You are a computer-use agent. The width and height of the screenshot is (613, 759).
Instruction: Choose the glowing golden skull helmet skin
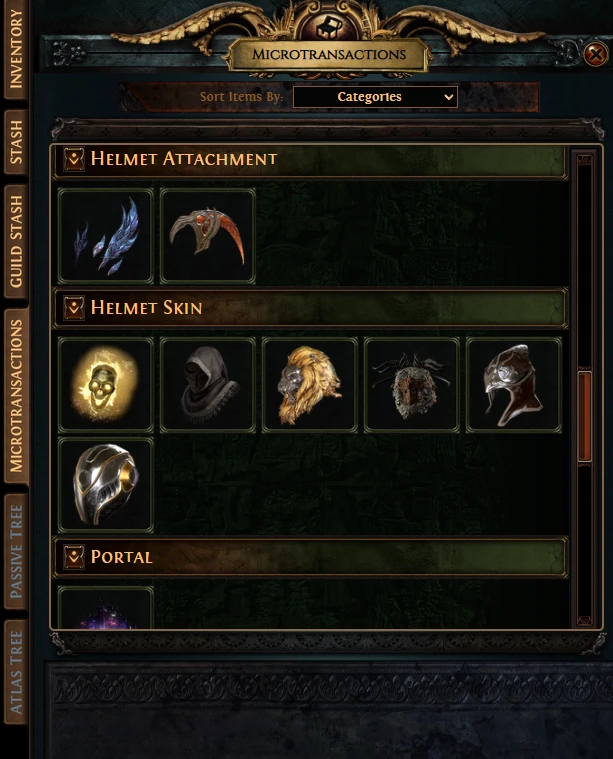coord(106,385)
